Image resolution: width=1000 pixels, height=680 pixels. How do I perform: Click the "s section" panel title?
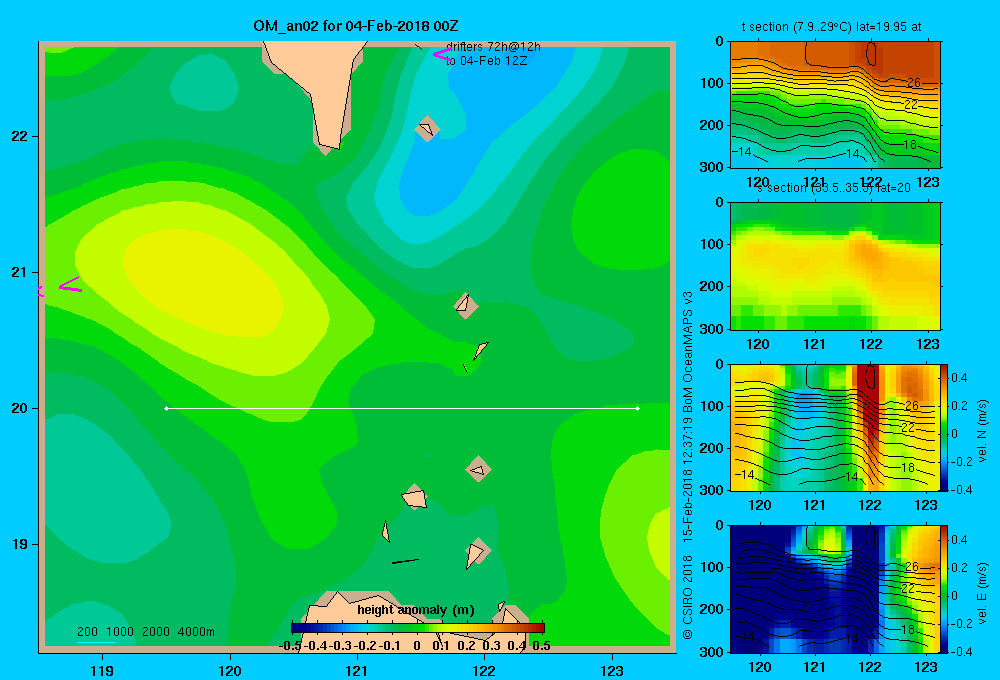click(x=833, y=188)
